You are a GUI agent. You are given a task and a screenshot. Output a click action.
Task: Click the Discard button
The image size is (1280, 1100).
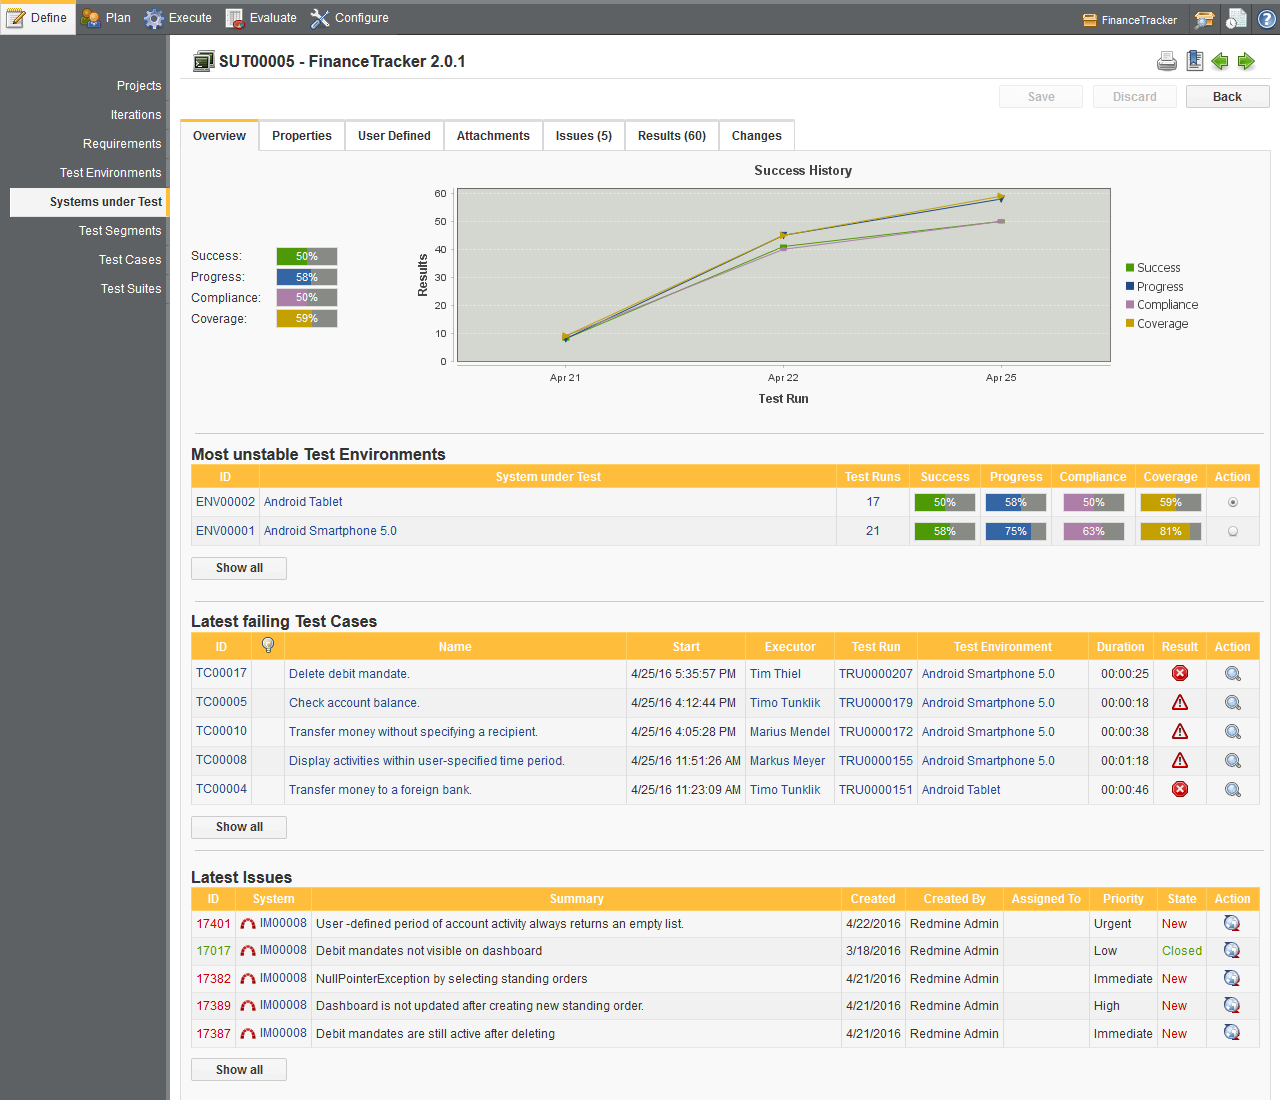coord(1134,97)
